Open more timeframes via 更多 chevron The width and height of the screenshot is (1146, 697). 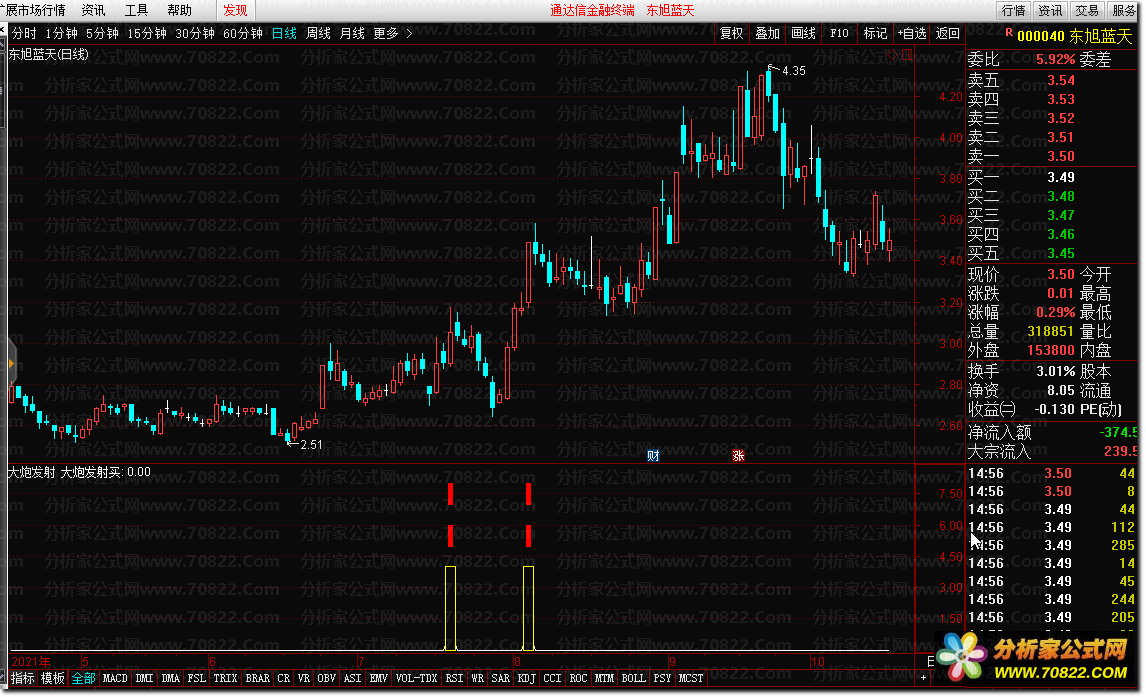pos(393,34)
